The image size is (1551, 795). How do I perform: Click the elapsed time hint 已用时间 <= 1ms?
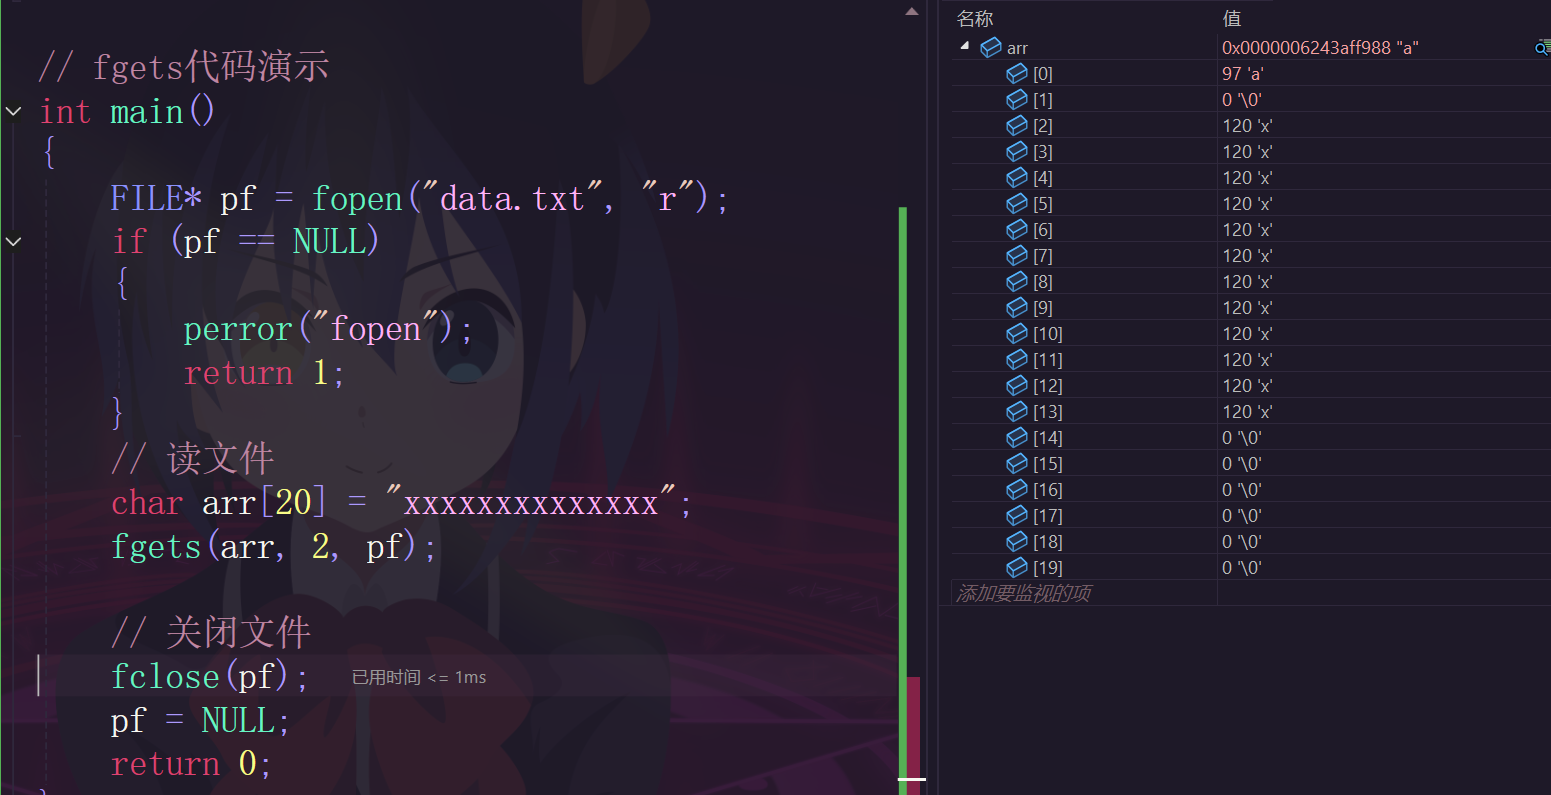(419, 677)
